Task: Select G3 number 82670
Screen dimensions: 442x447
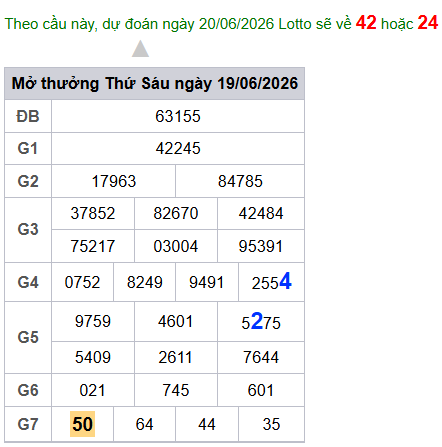Action: (176, 213)
